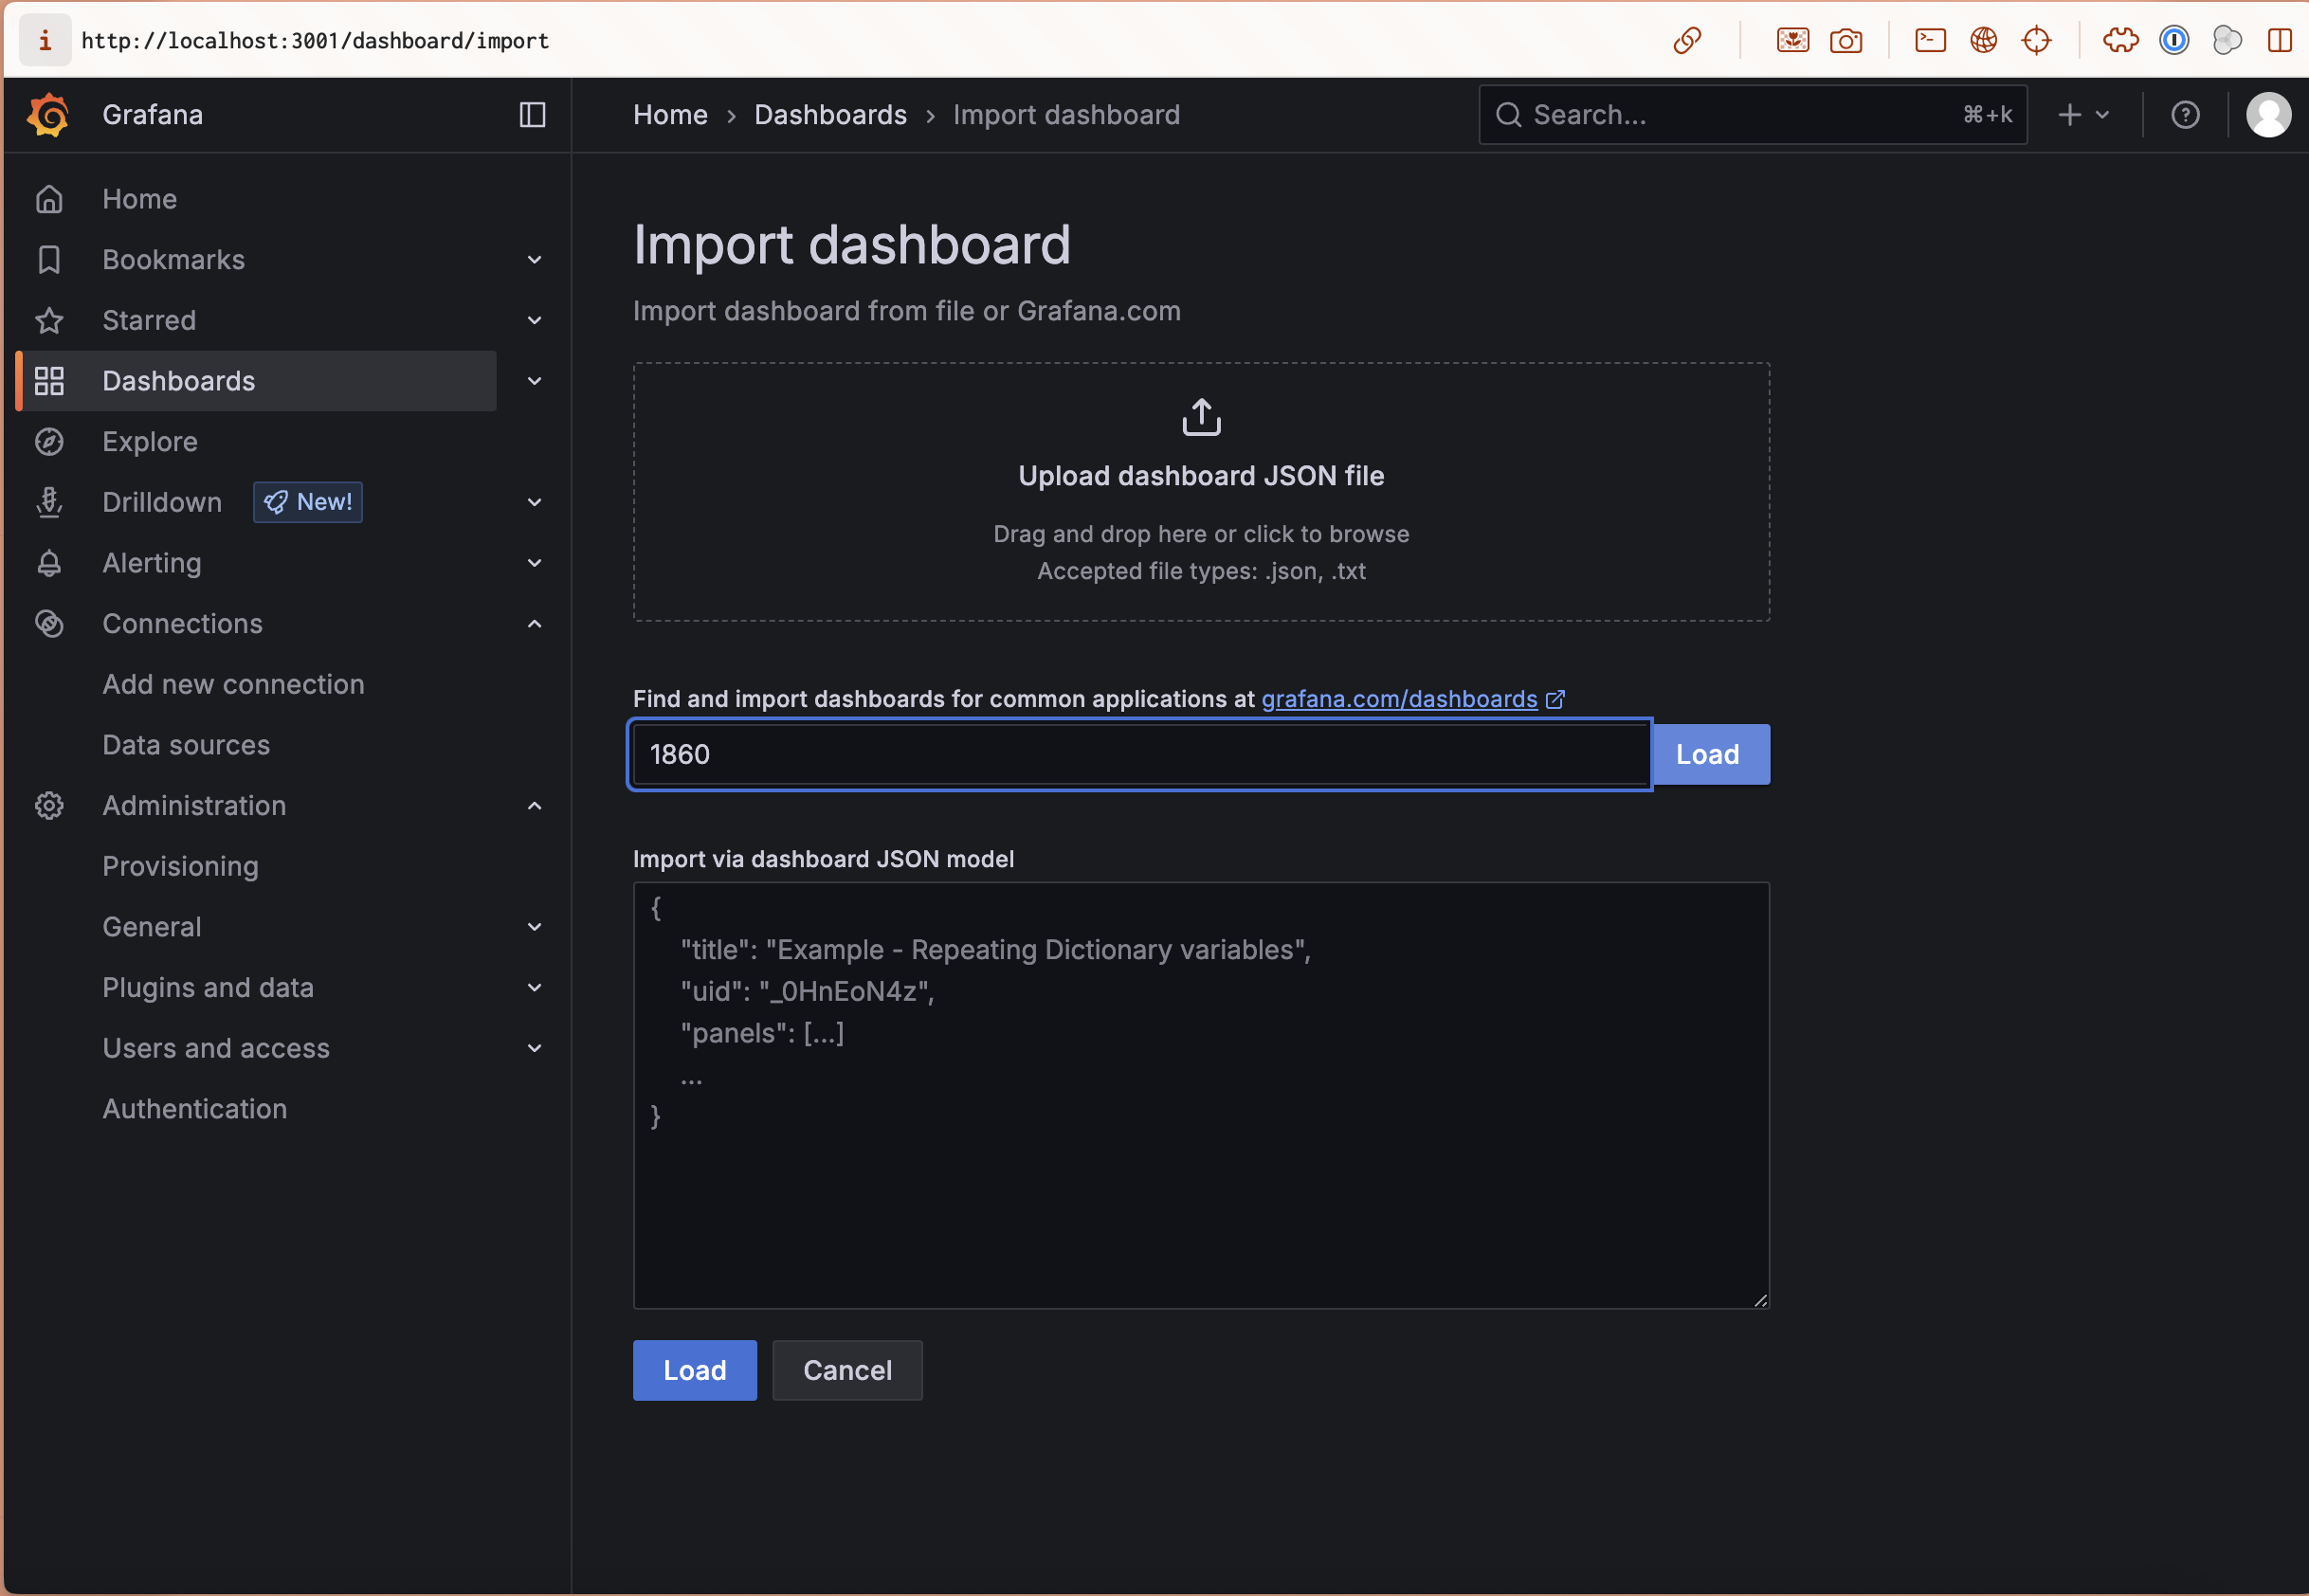Expand the Alerting section chevron
The width and height of the screenshot is (2309, 1596).
pyautogui.click(x=534, y=563)
